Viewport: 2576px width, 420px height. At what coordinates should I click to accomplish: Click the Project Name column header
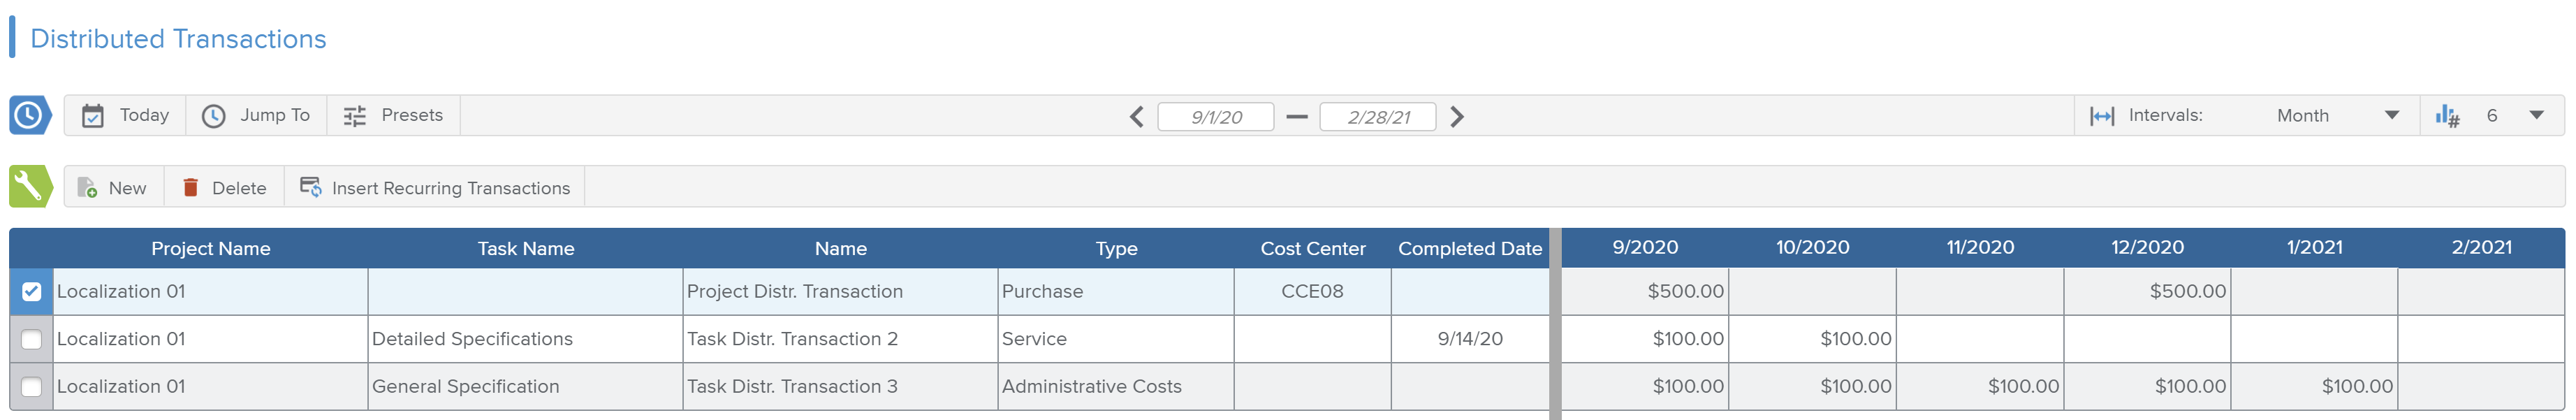(x=210, y=249)
